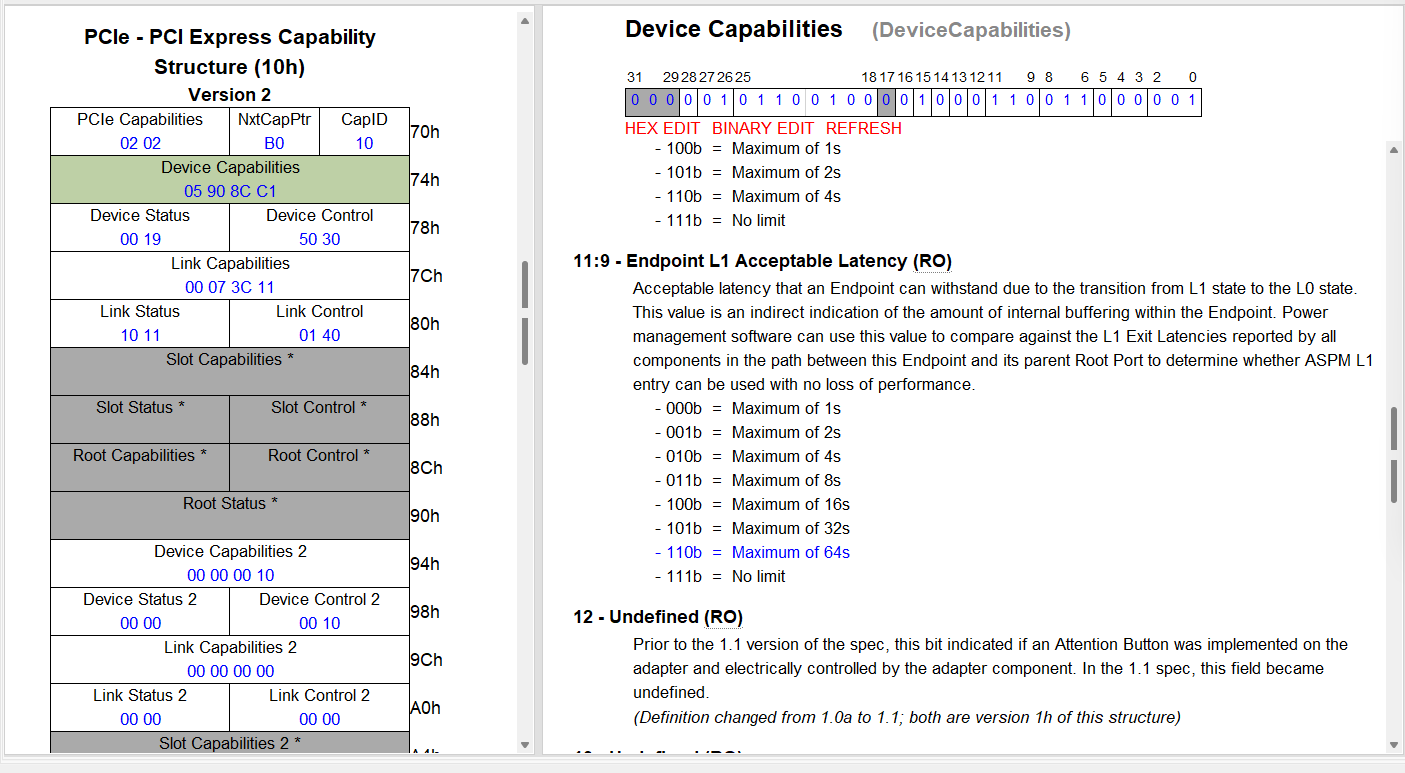Viewport: 1405px width, 773px height.
Task: Click the REFRESH link
Action: [x=864, y=128]
